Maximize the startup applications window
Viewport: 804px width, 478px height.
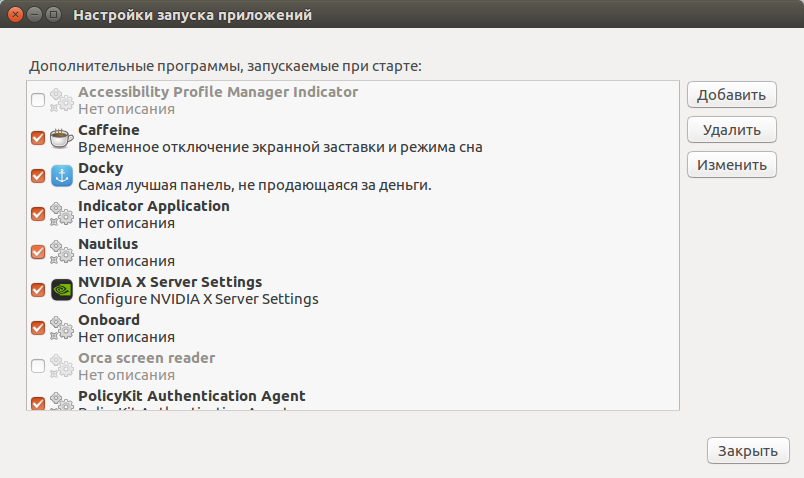coord(53,14)
